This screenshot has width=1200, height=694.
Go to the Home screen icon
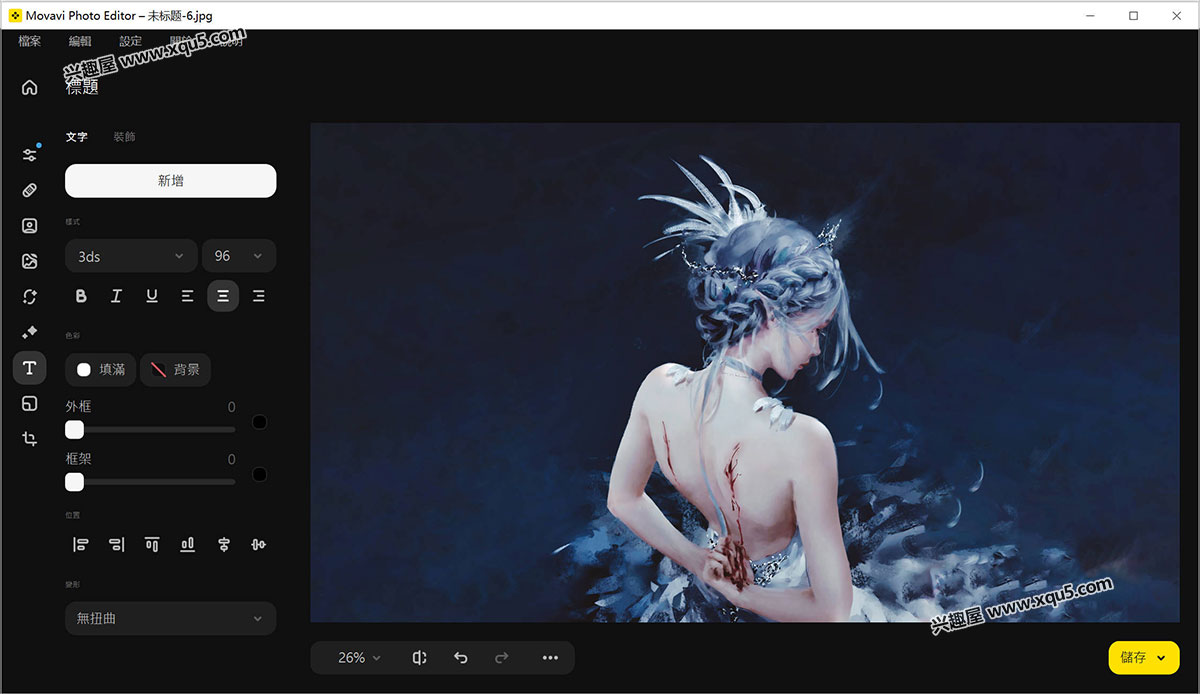29,87
